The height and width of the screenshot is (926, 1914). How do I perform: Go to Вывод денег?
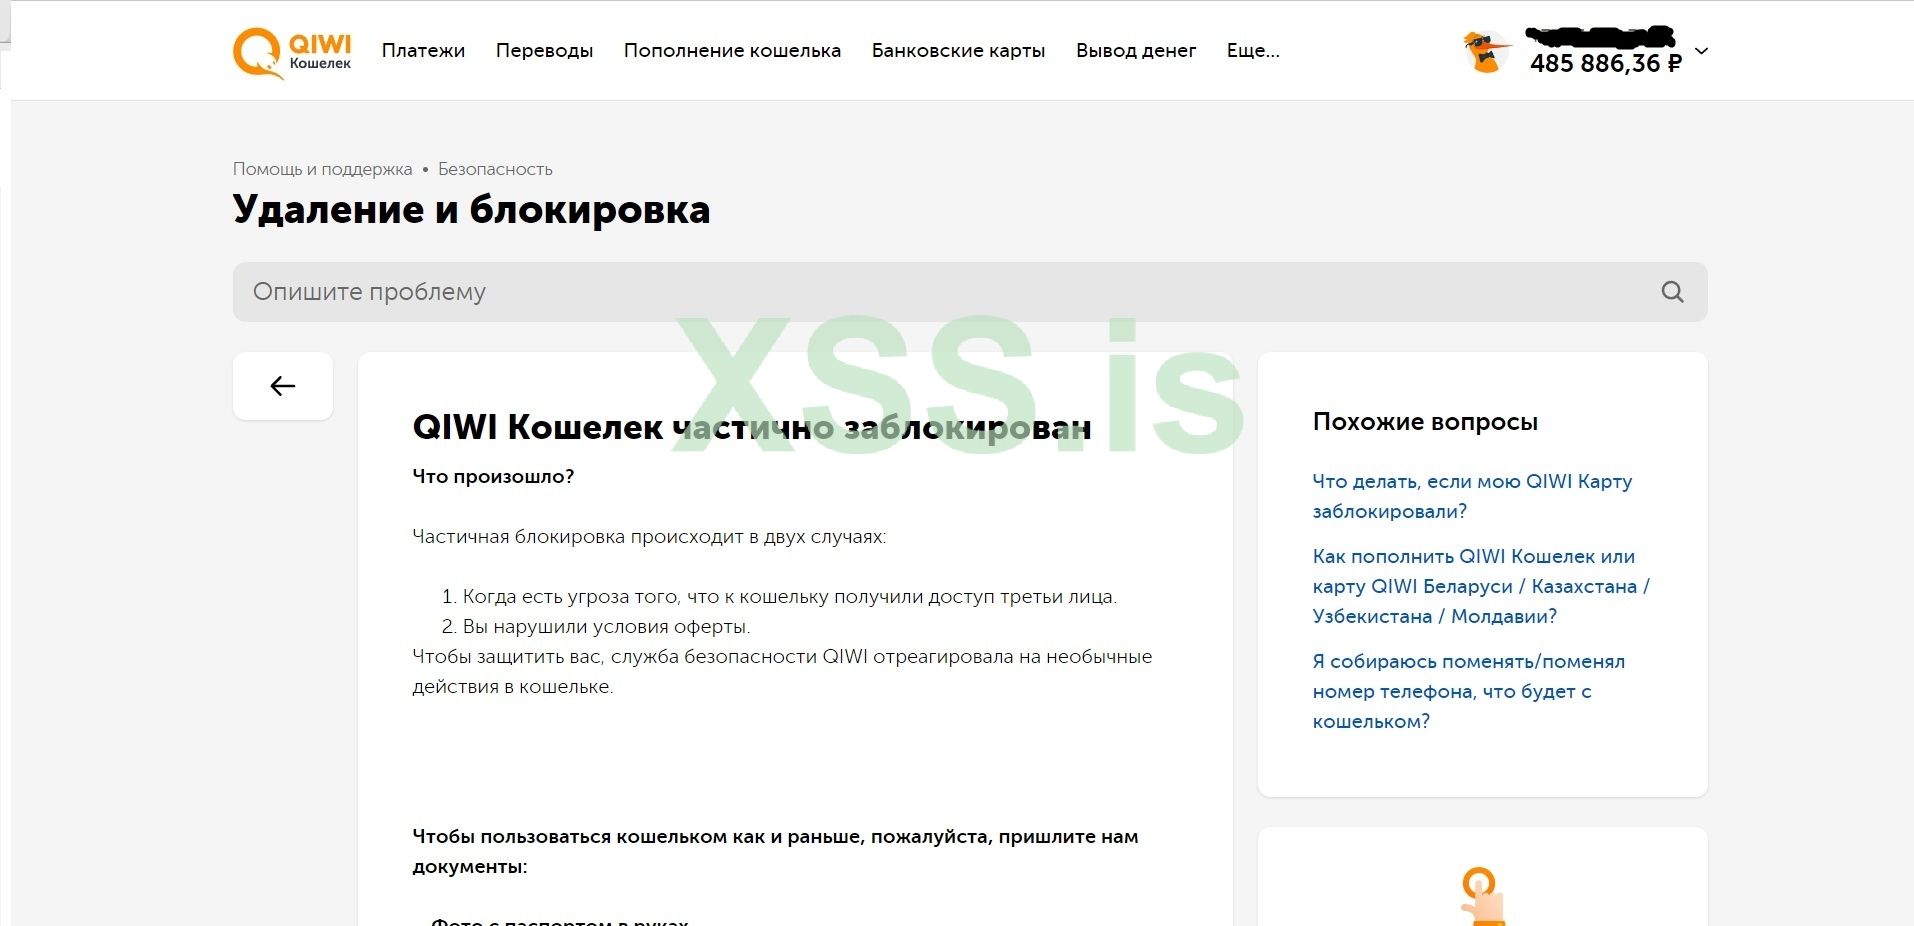[x=1136, y=51]
